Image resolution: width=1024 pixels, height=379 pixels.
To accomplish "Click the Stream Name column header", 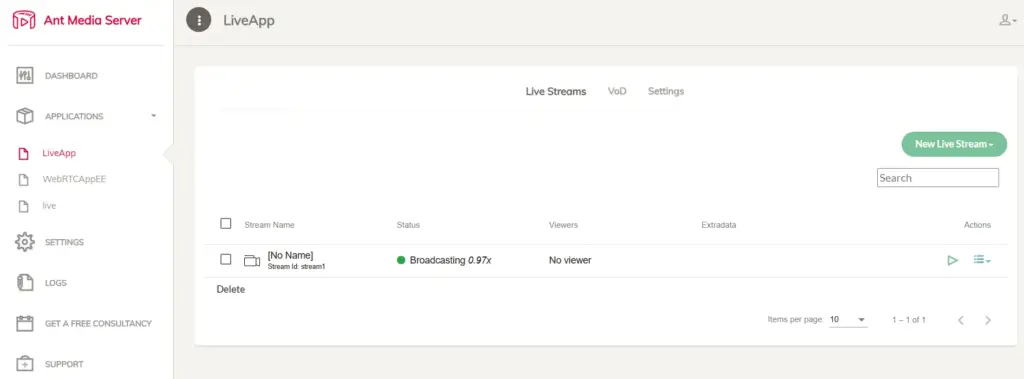I will click(x=269, y=225).
